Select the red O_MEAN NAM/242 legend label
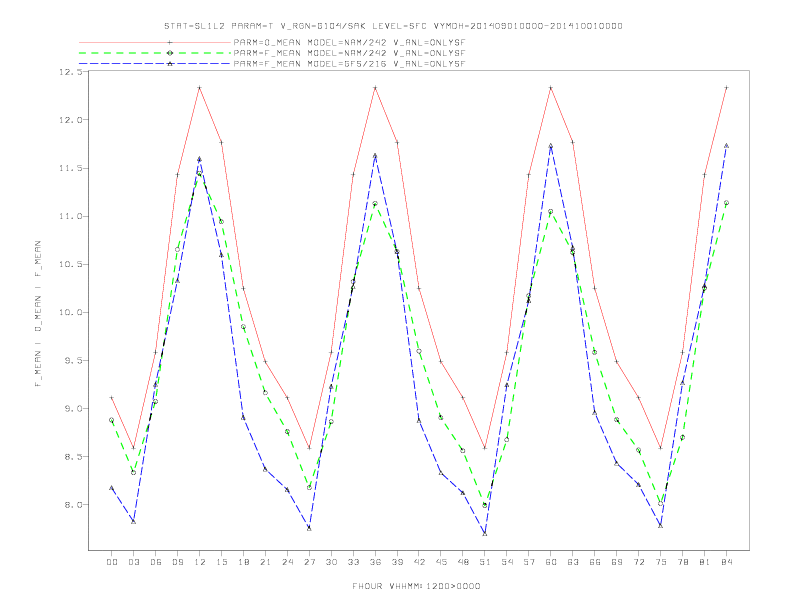 point(349,42)
